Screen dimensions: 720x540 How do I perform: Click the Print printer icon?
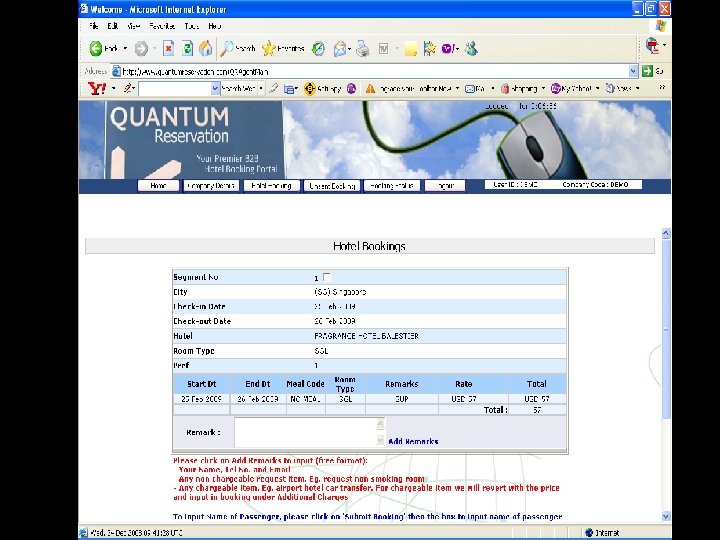pyautogui.click(x=363, y=48)
